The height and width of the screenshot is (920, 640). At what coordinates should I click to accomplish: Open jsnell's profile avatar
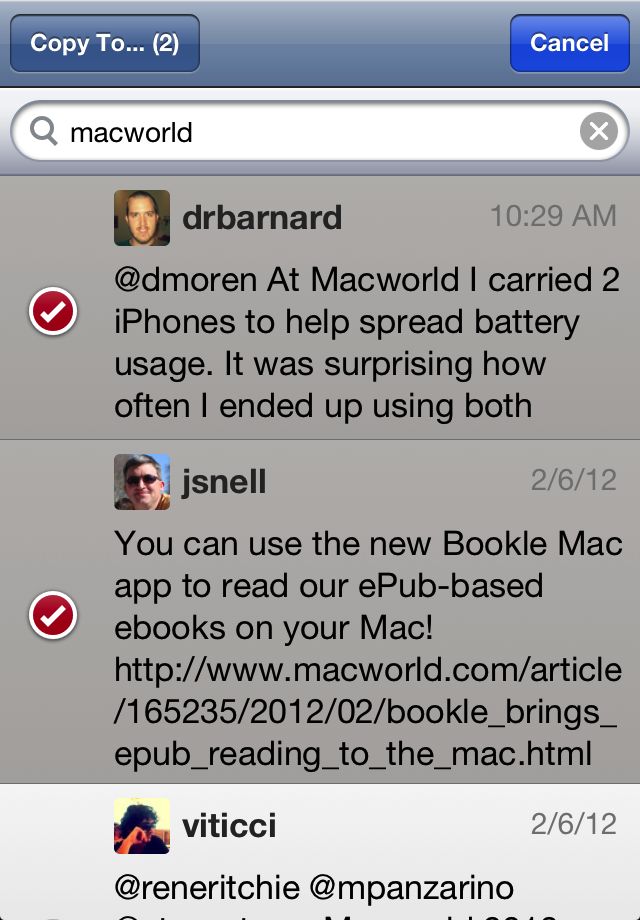point(142,482)
